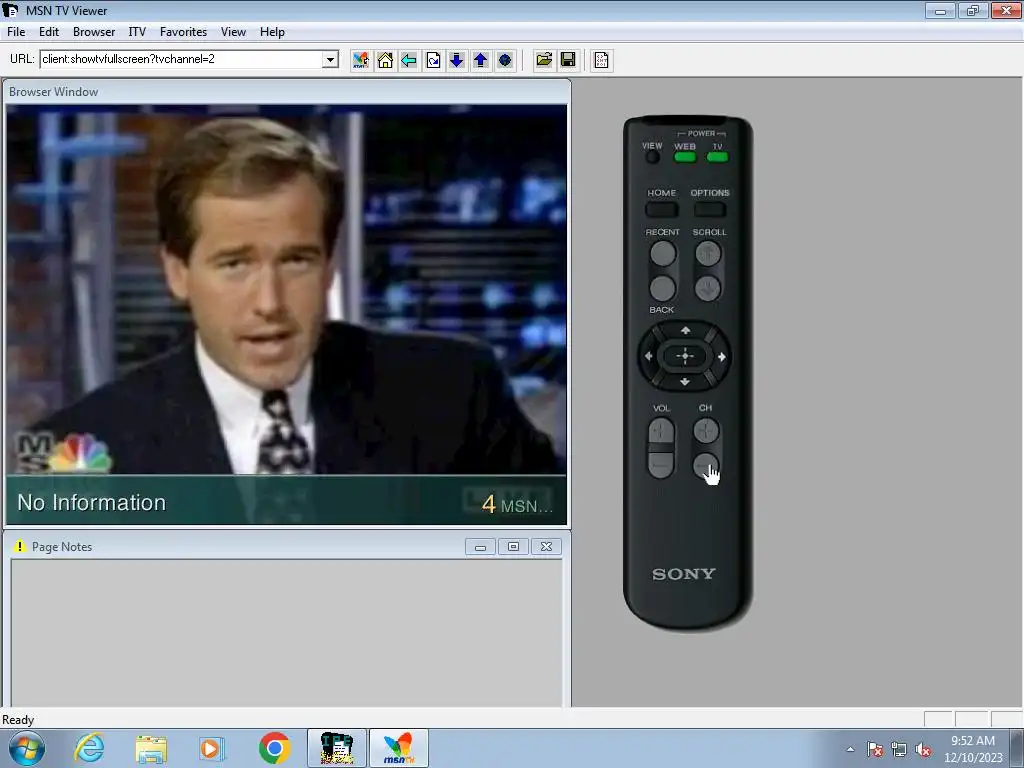
Task: Click the SCROLL down button on remote
Action: pyautogui.click(x=708, y=288)
